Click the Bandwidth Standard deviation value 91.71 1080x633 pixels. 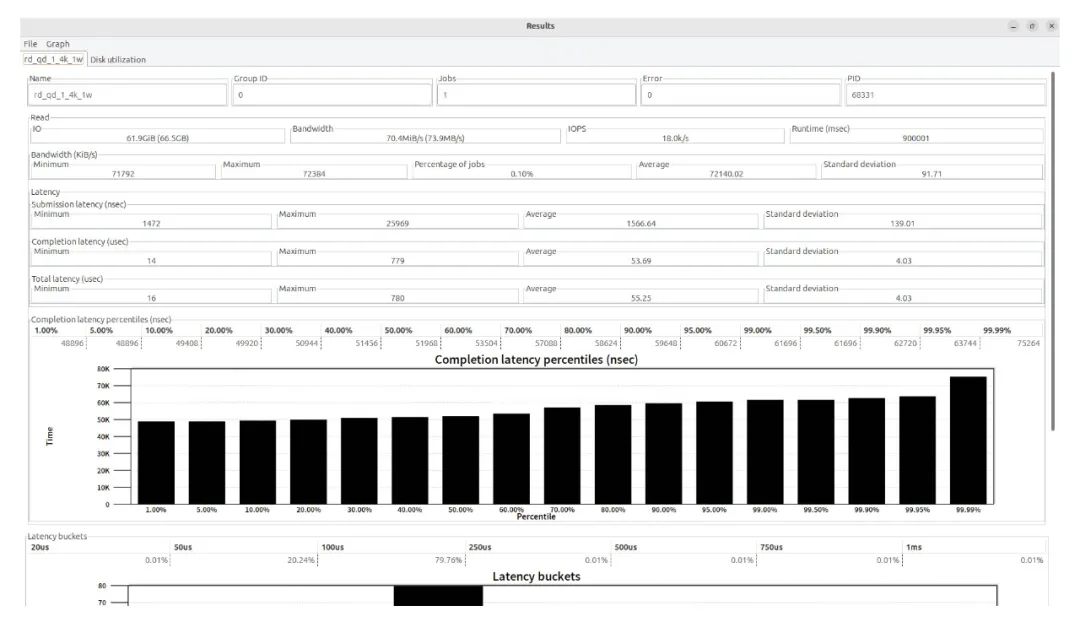pyautogui.click(x=931, y=174)
